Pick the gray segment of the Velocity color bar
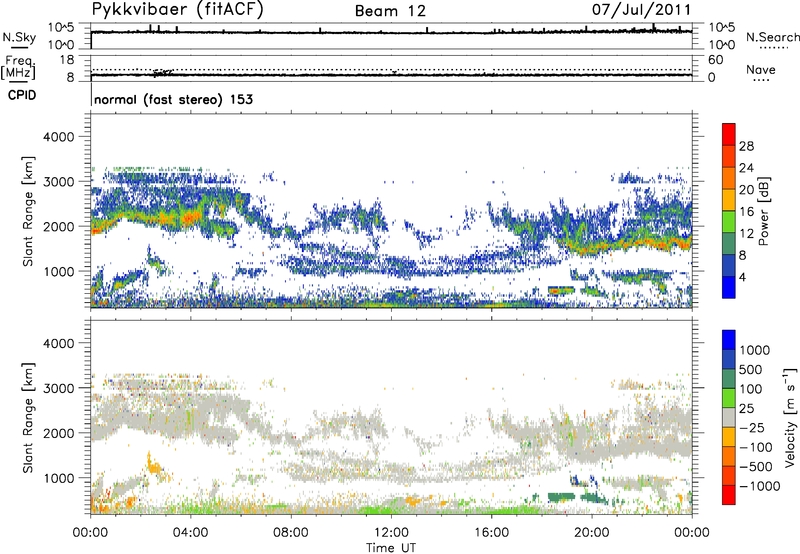The image size is (800, 554). pyautogui.click(x=729, y=417)
